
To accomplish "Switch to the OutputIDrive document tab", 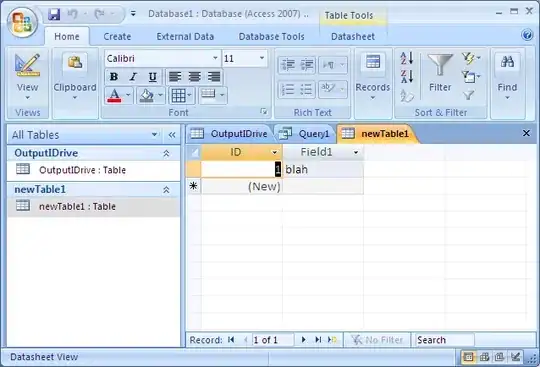I will 230,134.
